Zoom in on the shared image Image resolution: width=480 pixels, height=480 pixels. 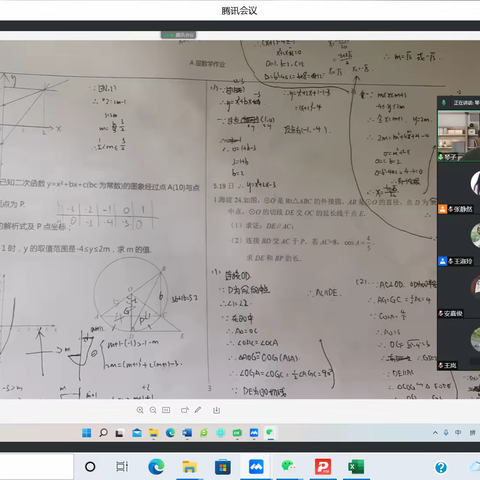pos(140,410)
